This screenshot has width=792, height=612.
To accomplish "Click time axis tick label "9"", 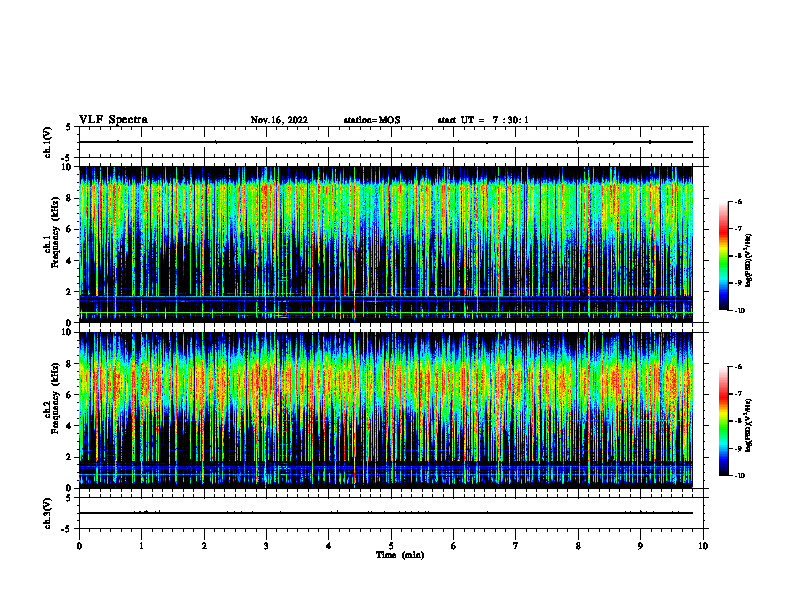I will pos(640,546).
